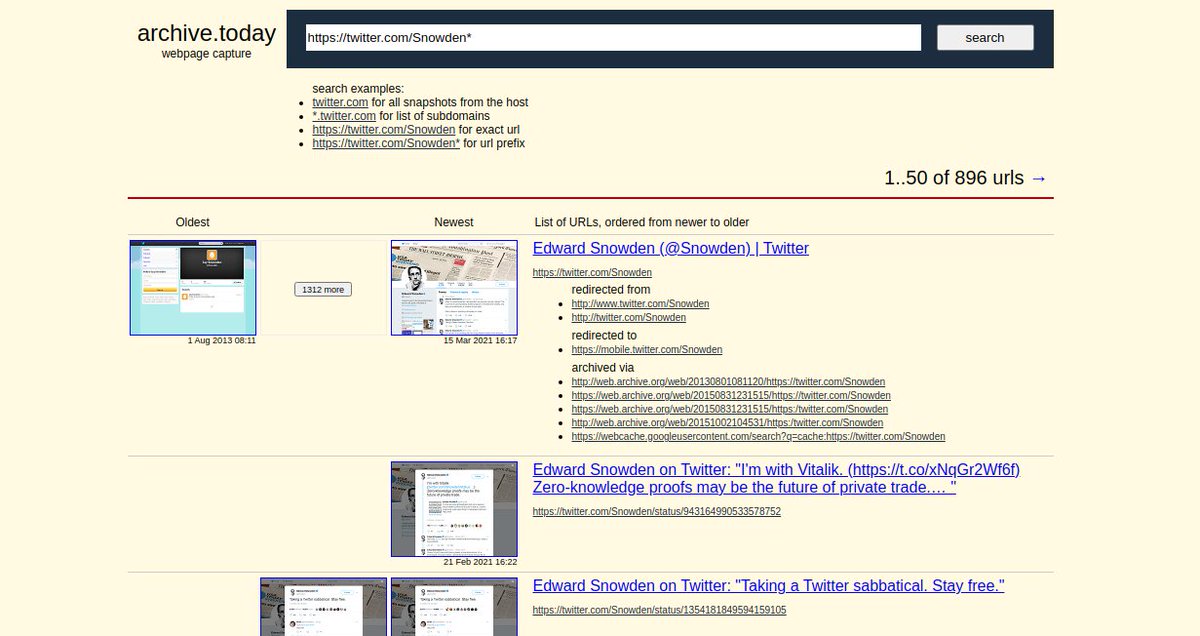
Task: Click '1..50 of 896 urls' count text
Action: pos(954,178)
